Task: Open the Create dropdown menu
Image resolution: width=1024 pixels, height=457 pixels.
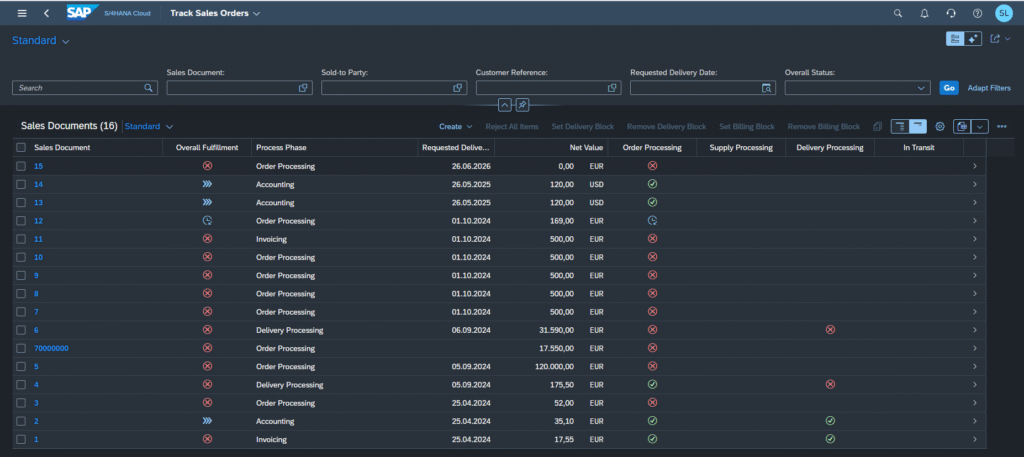Action: click(x=455, y=127)
